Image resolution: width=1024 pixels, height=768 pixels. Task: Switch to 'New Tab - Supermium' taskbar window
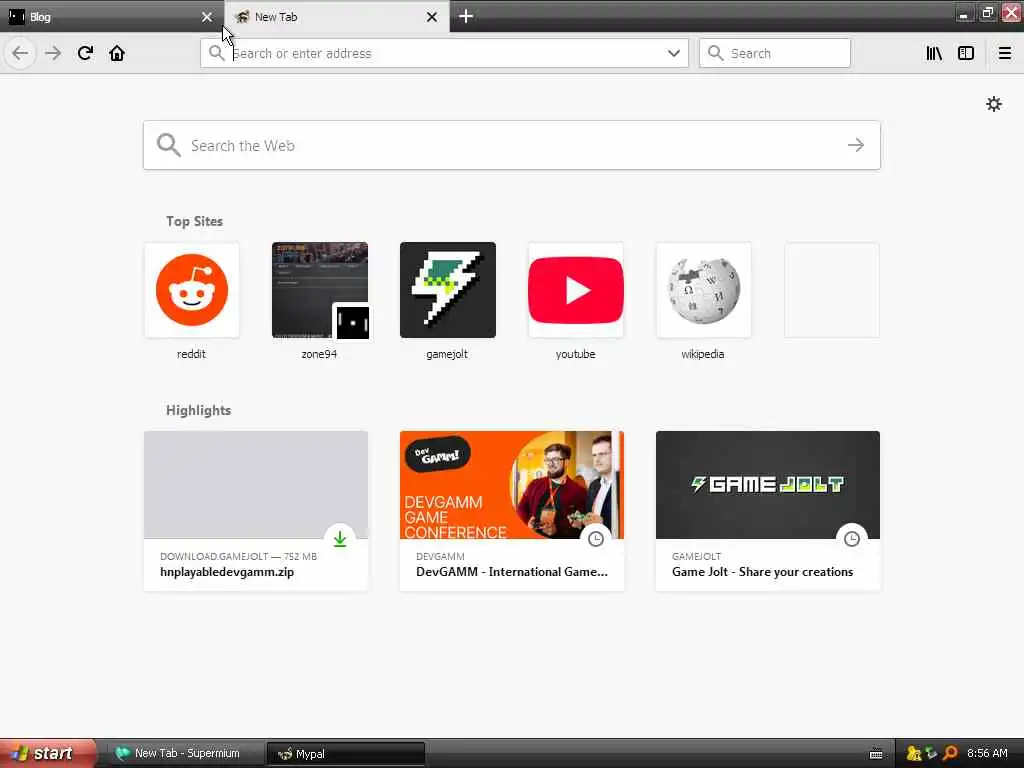(x=185, y=754)
